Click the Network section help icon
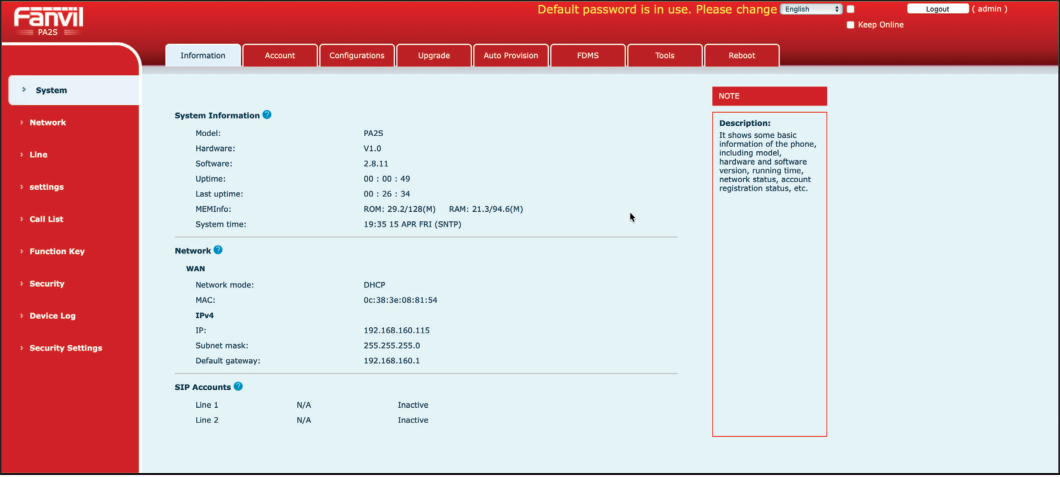This screenshot has height=477, width=1060. 218,250
